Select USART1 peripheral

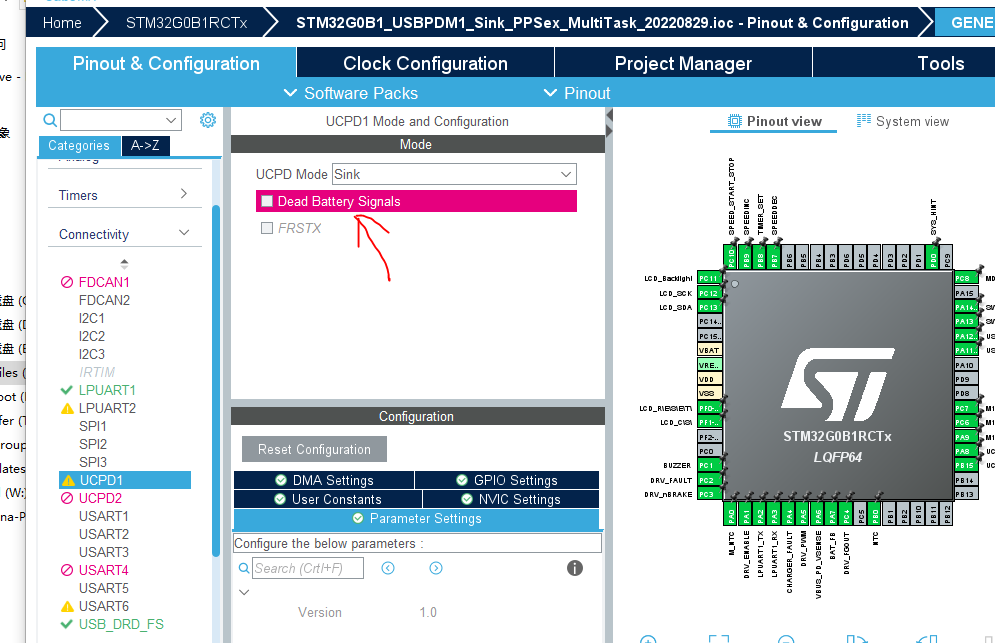[x=103, y=516]
